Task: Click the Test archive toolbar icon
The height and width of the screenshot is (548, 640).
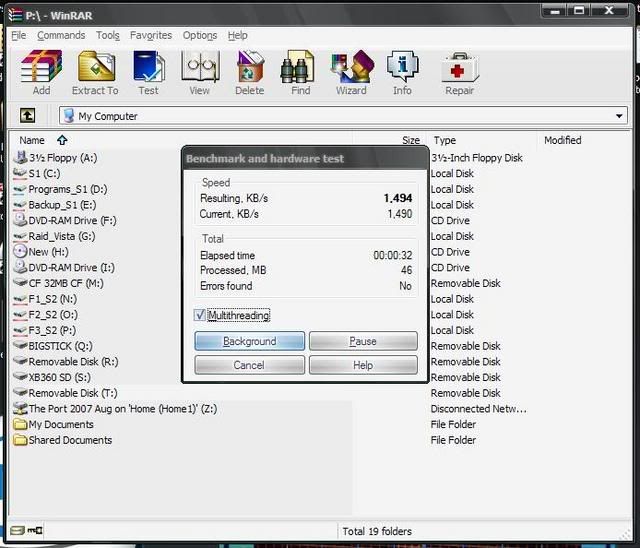Action: [149, 66]
